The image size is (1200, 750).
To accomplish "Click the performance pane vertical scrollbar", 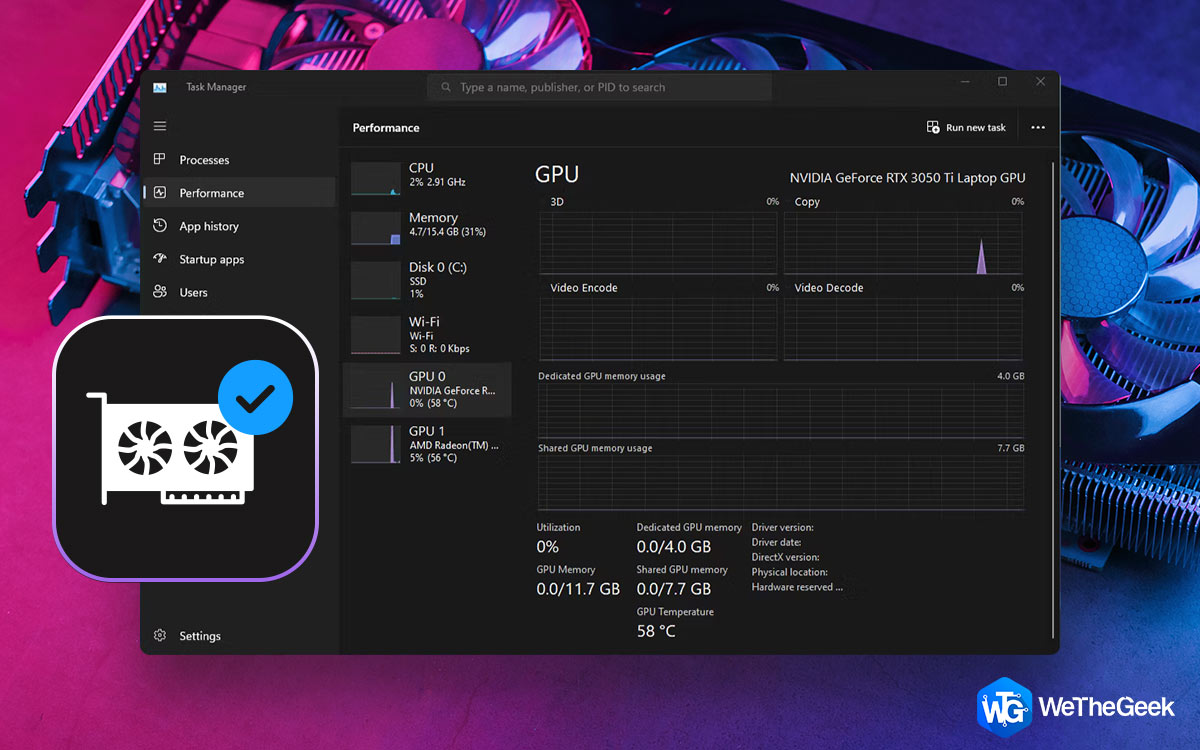I will [x=1052, y=400].
